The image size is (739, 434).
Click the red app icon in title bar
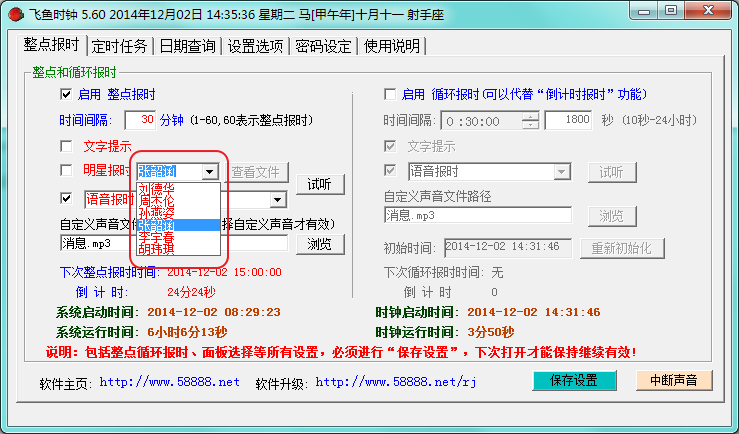coord(16,15)
